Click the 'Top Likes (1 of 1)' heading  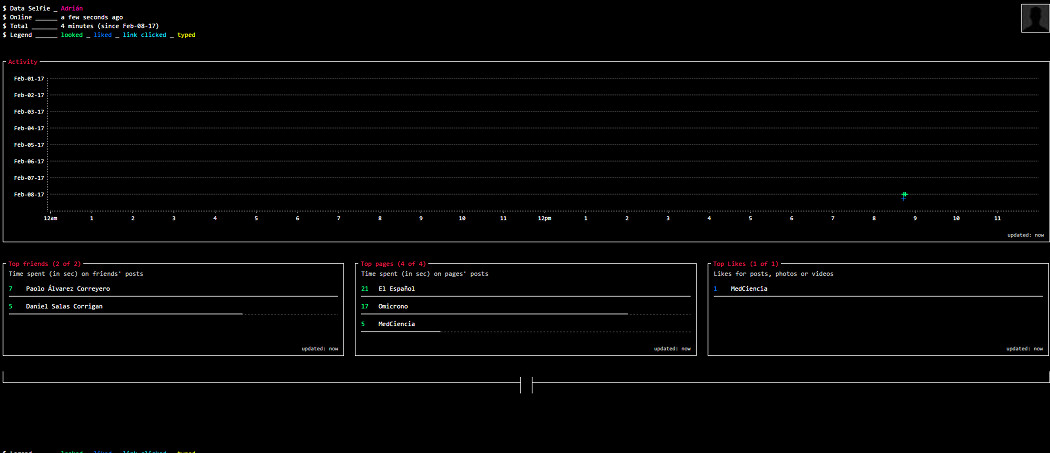click(x=746, y=264)
